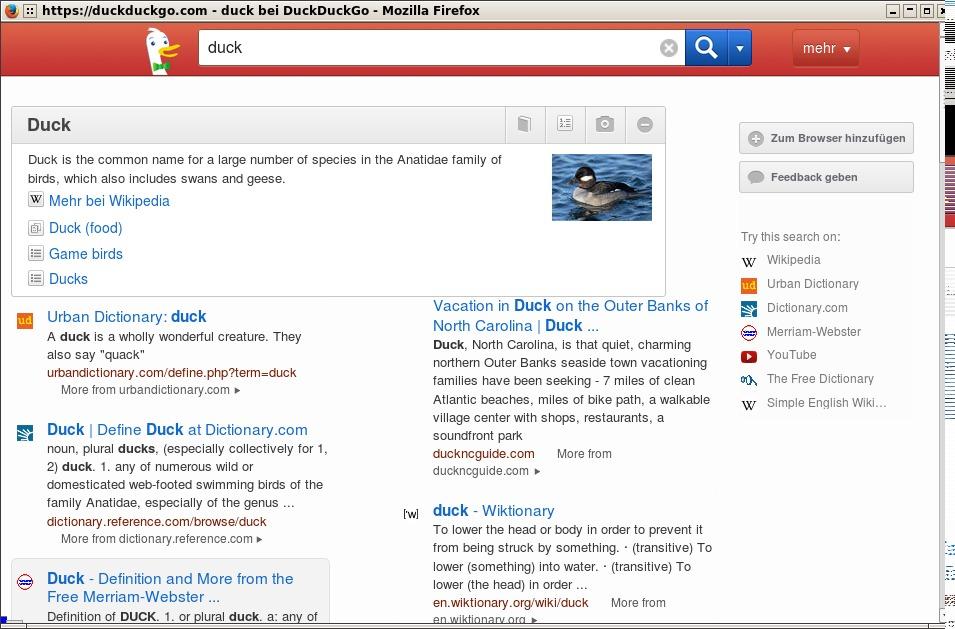955x629 pixels.
Task: Click The Free Dictionary sidebar icon
Action: pos(748,379)
